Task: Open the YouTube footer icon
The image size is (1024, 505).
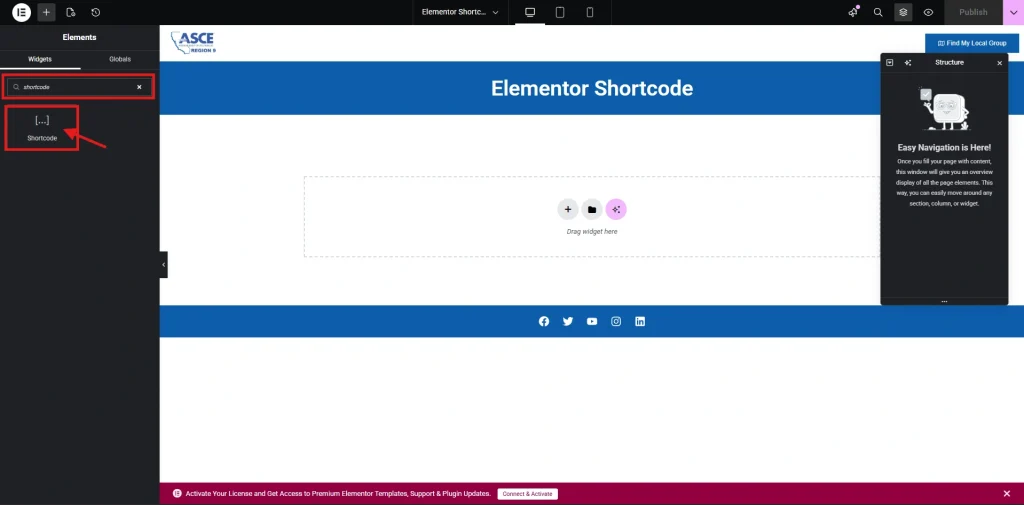Action: [592, 321]
